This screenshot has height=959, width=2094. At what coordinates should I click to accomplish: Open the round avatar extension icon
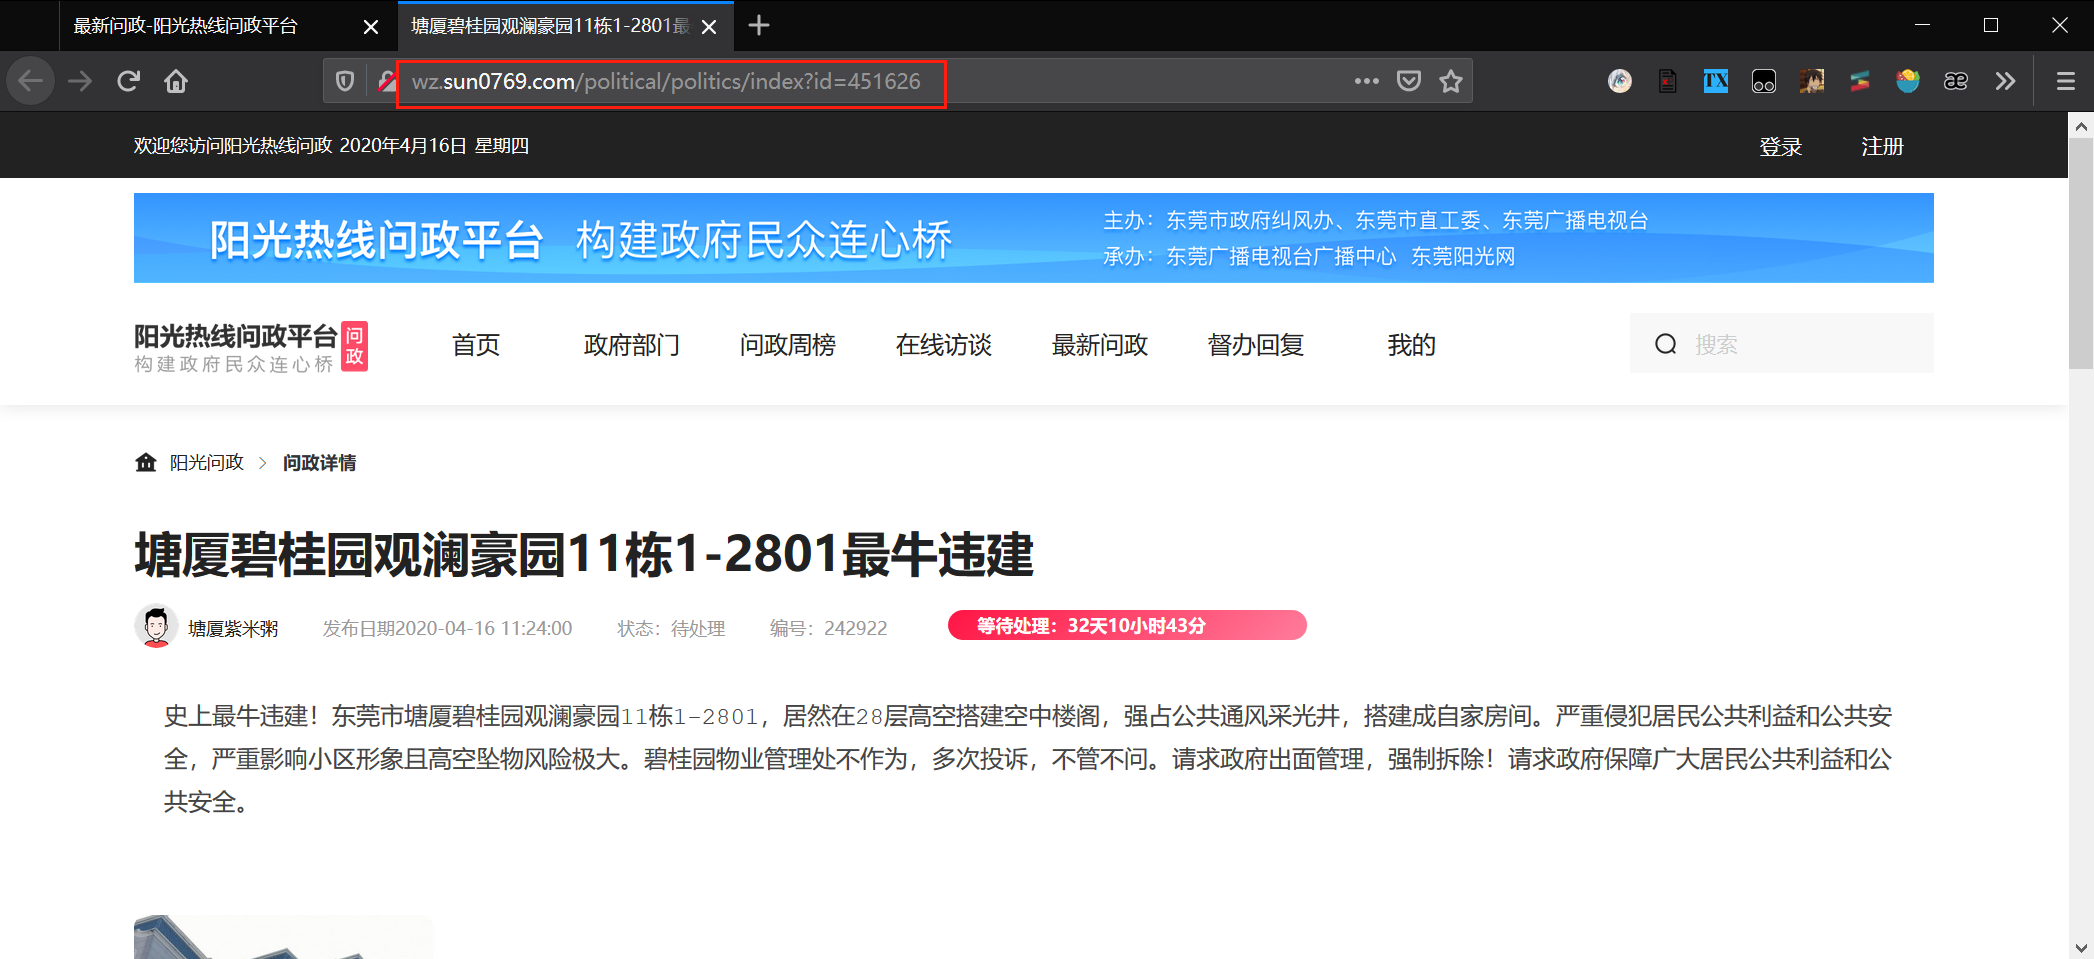pos(1620,81)
